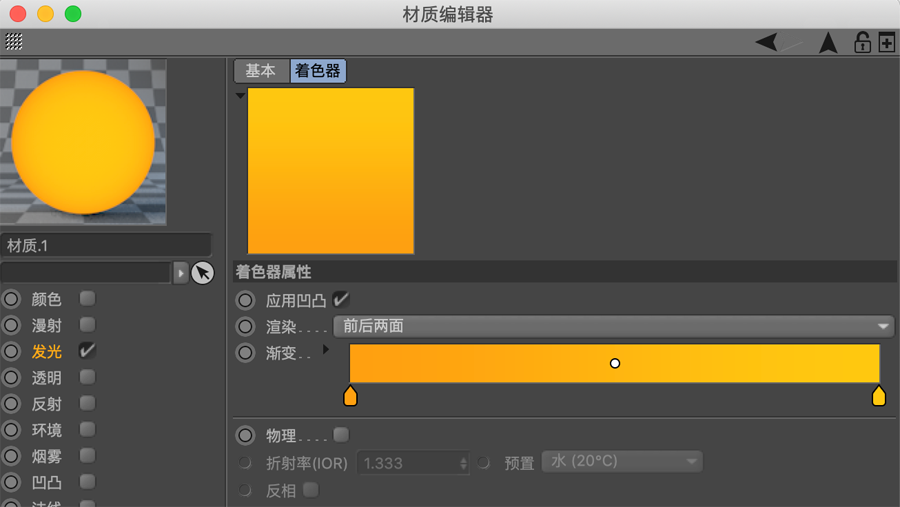Select the gradient midpoint bias handle
The image size is (900, 507).
(x=615, y=363)
